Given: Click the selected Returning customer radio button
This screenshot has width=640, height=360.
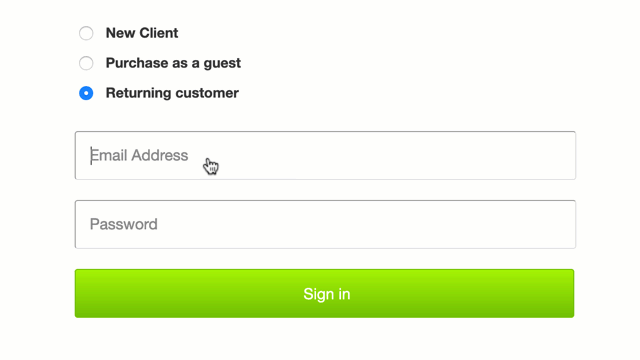Looking at the screenshot, I should point(86,93).
